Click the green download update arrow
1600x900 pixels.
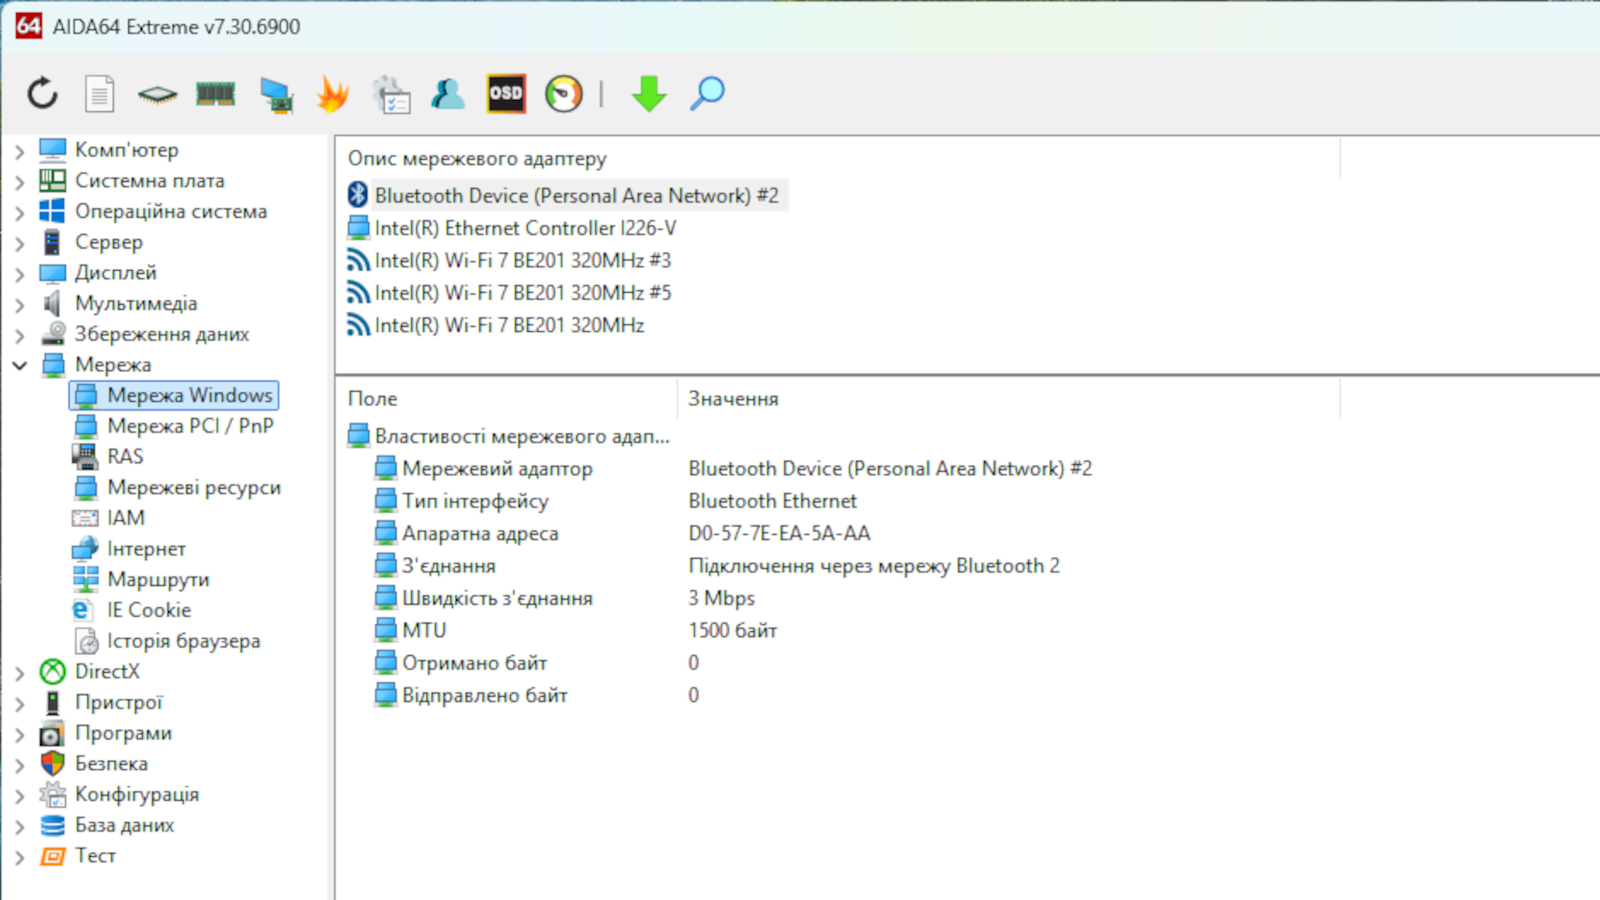click(649, 94)
